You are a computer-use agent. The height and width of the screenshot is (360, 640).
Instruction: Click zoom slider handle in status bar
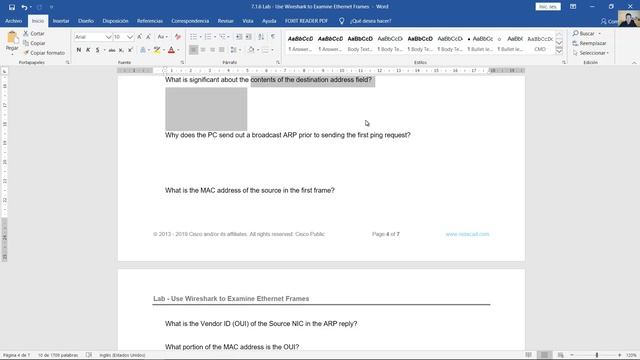[597, 355]
